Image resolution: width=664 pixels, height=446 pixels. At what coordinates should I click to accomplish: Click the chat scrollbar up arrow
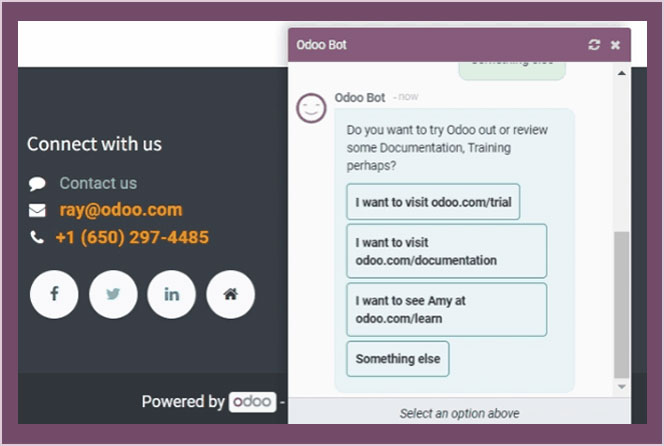[x=622, y=73]
